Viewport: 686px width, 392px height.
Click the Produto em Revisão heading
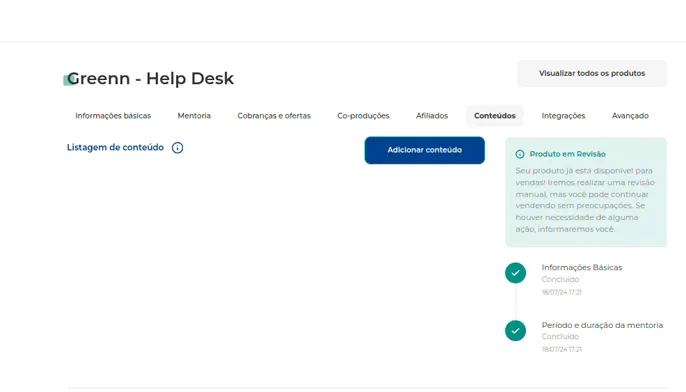point(567,154)
